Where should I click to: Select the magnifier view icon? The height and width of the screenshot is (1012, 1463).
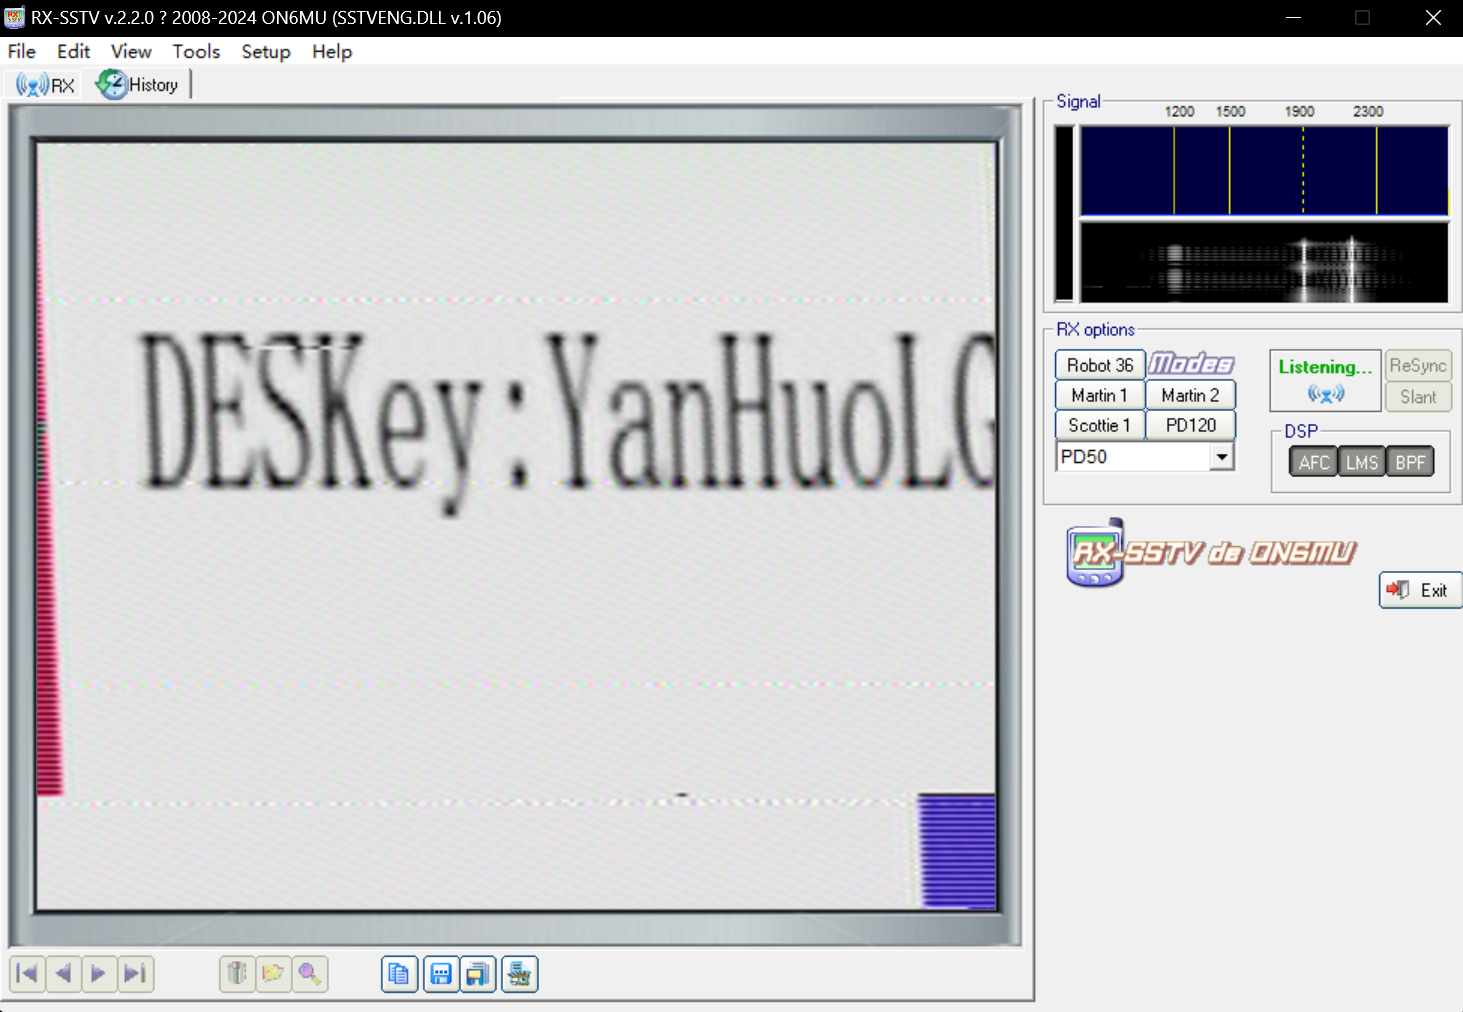click(310, 974)
